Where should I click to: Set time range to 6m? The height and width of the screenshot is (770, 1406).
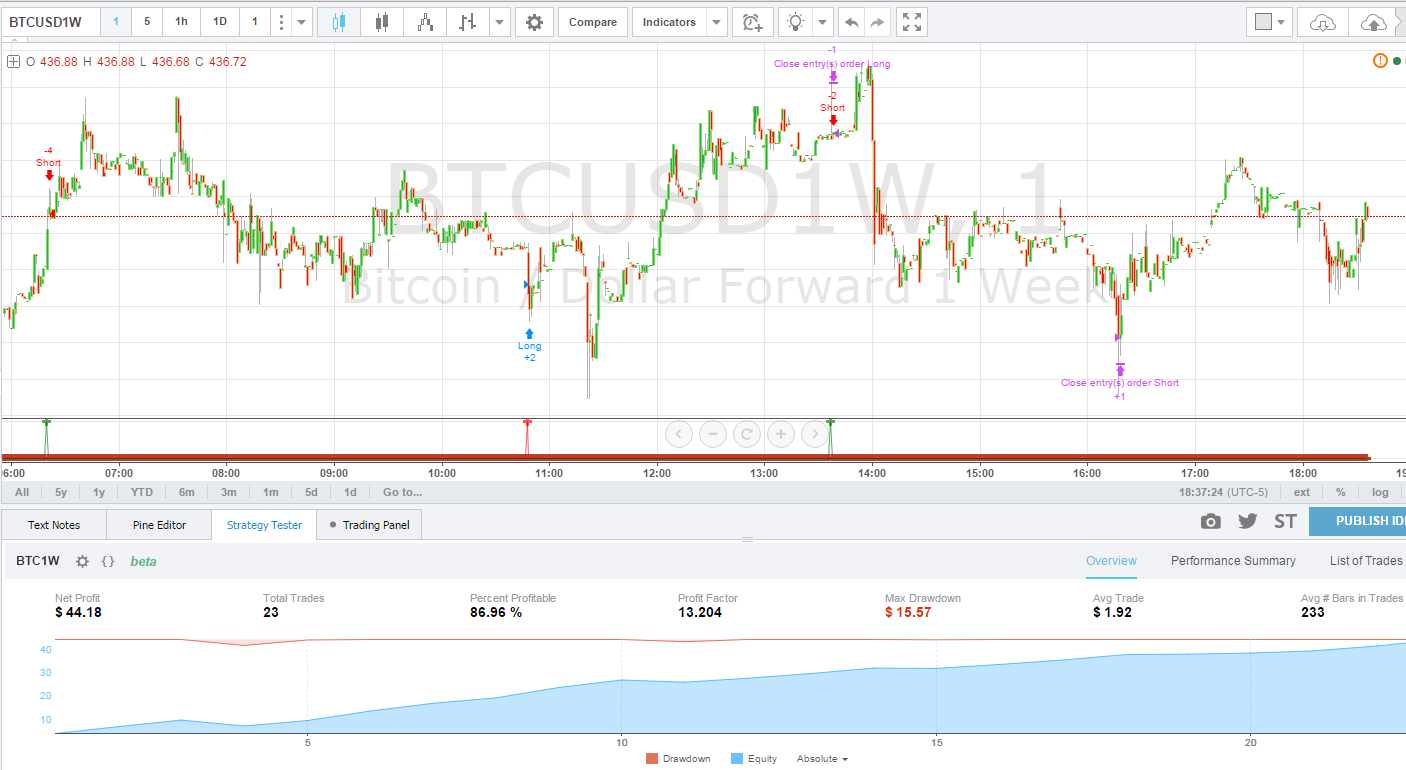click(187, 492)
